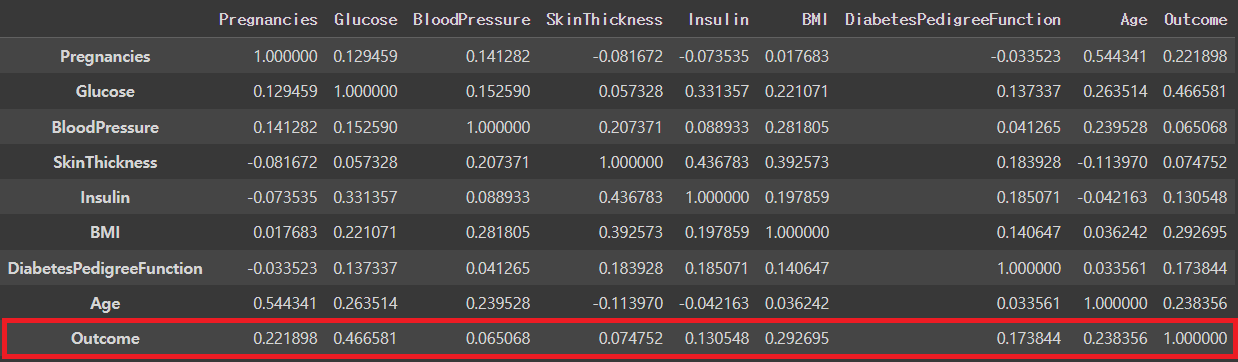Image resolution: width=1238 pixels, height=362 pixels.
Task: Select -0.113970 in the SkinThickness row
Action: tap(1112, 162)
